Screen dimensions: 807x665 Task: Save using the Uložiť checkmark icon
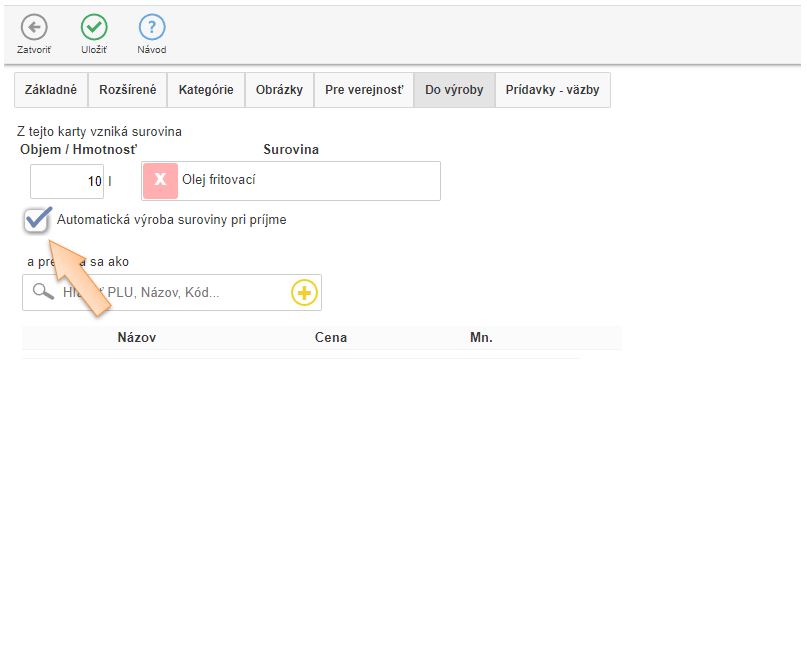(x=94, y=28)
